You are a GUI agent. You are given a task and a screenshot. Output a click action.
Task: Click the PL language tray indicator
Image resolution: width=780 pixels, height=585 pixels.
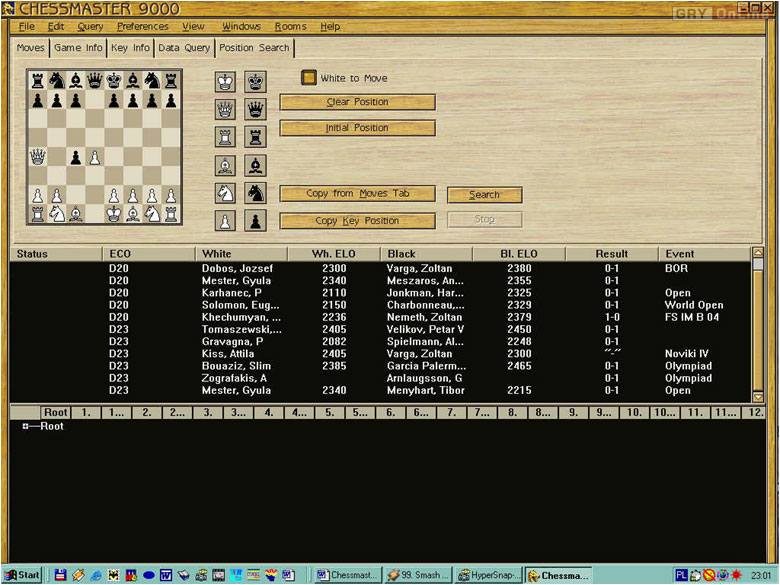pos(682,576)
